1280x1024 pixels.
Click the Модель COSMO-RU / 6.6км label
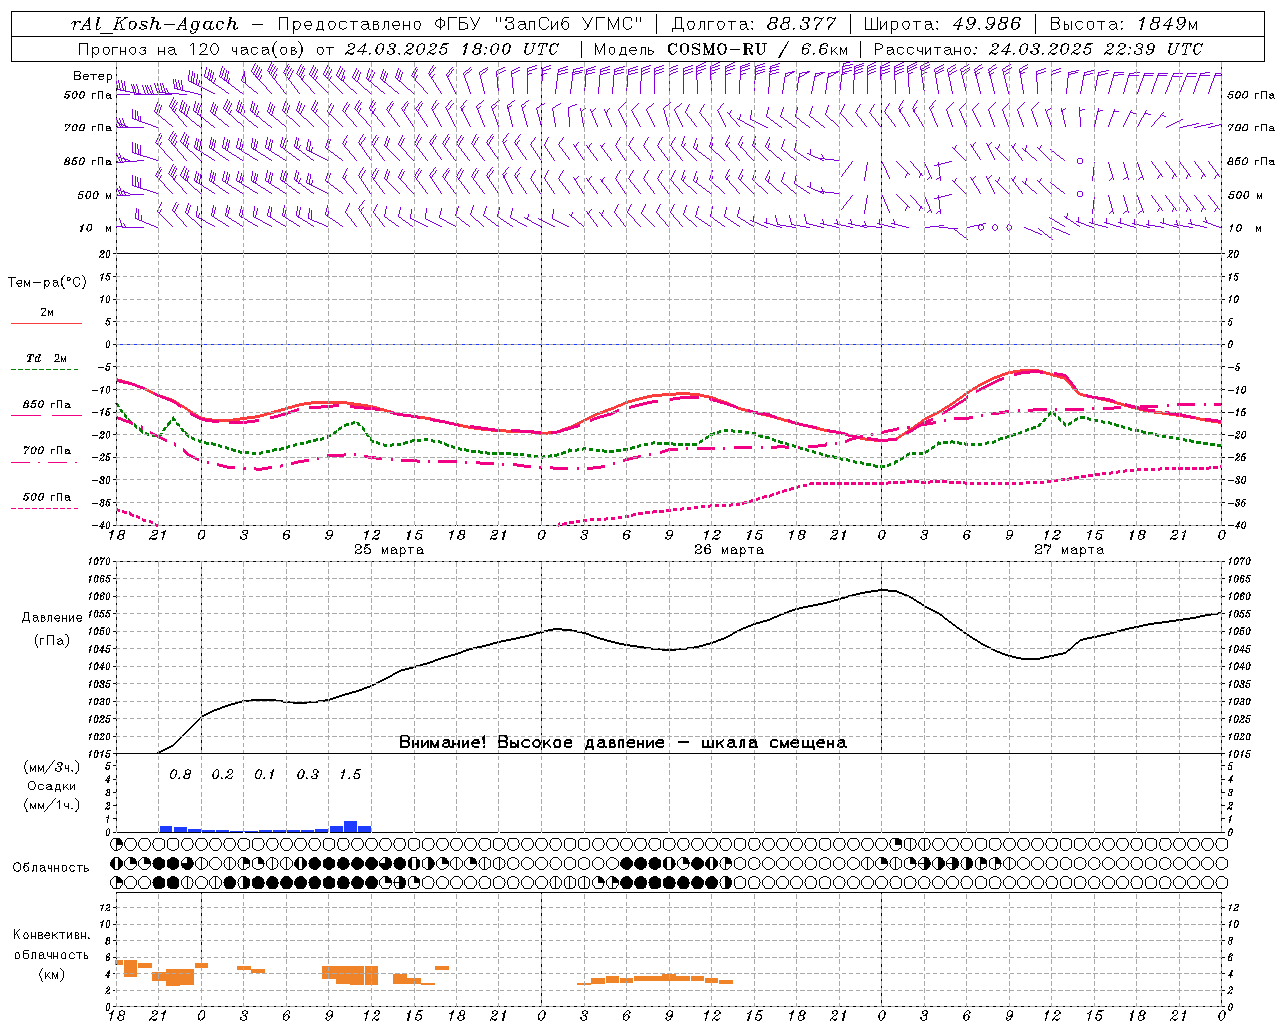tap(721, 49)
